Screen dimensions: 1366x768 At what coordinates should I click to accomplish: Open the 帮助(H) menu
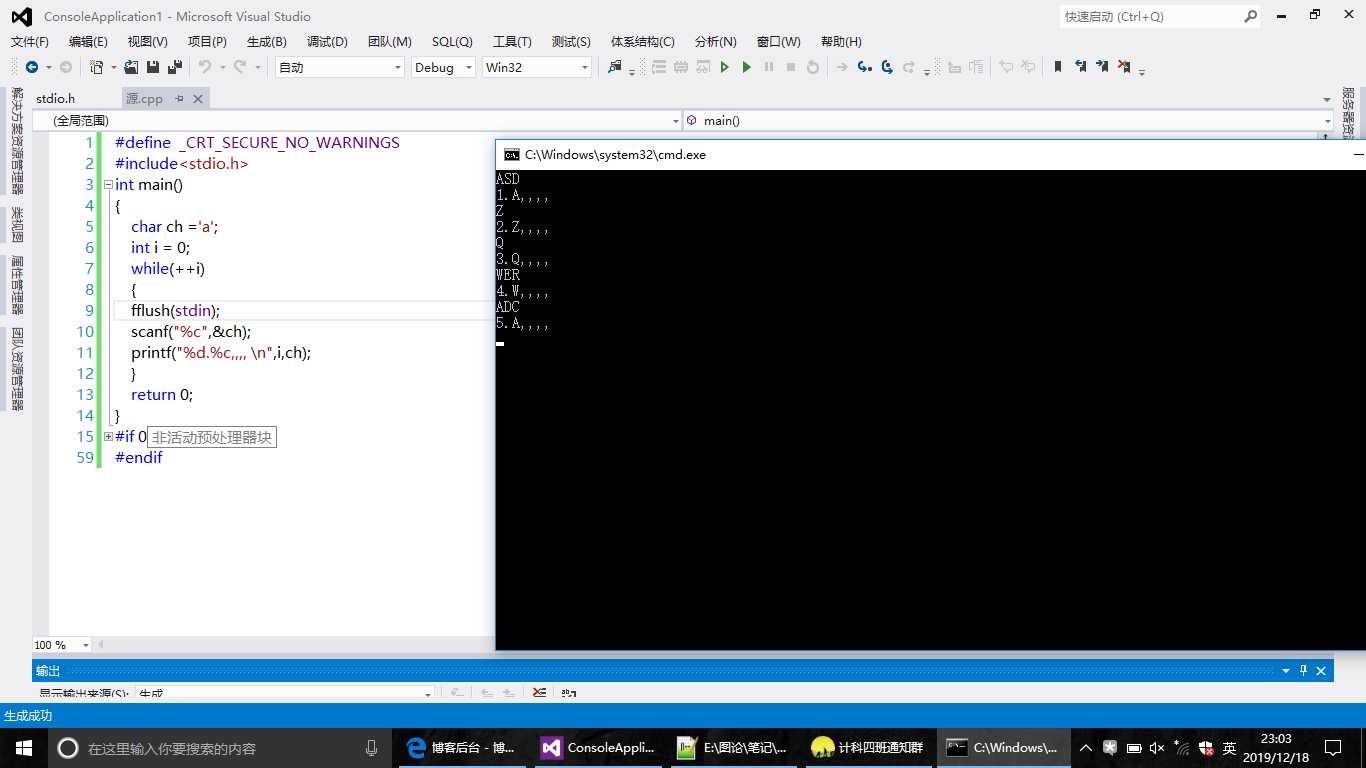pos(841,41)
